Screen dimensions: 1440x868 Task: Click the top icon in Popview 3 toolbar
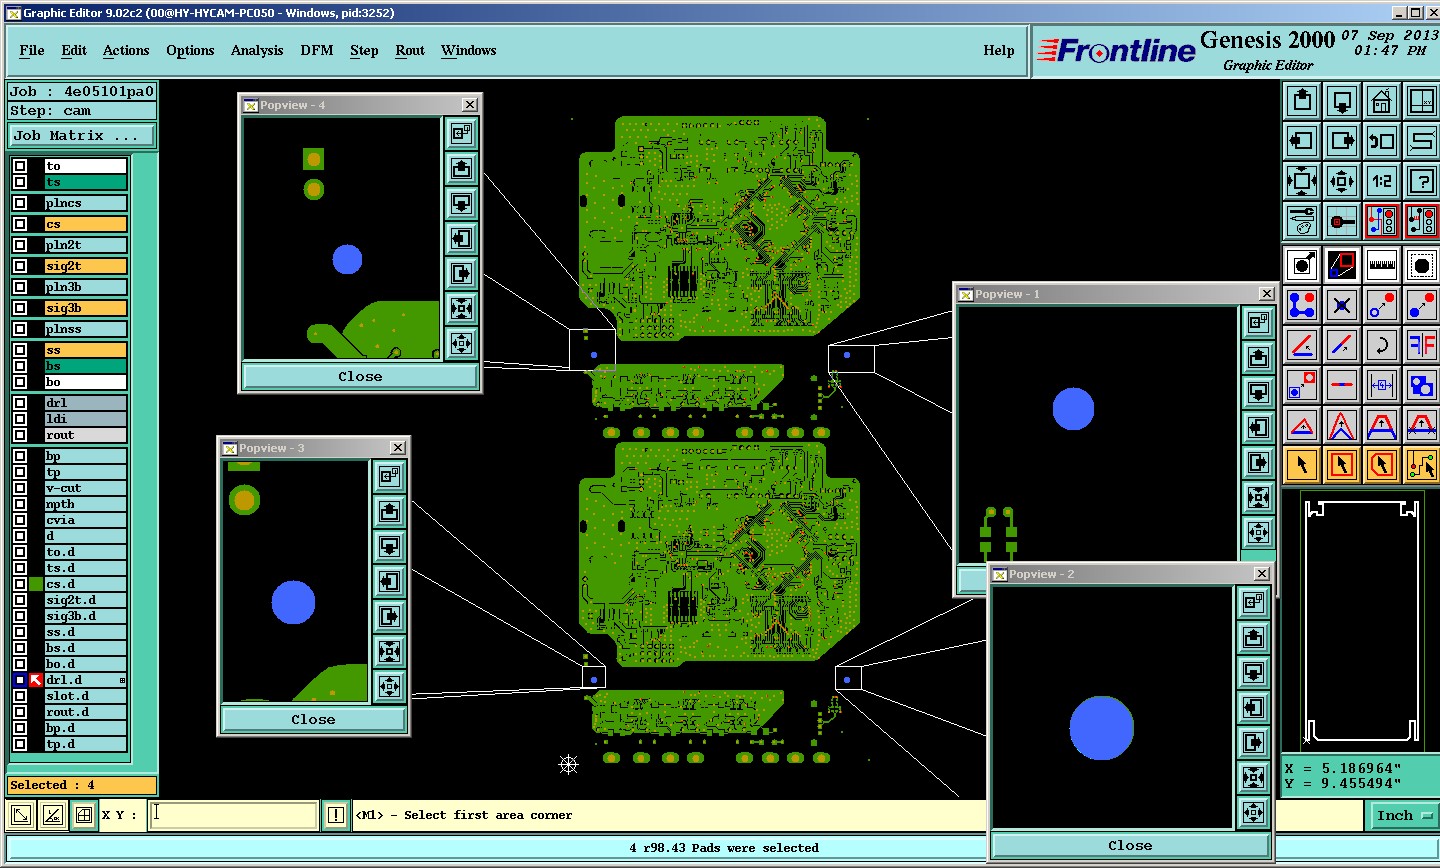(x=390, y=476)
